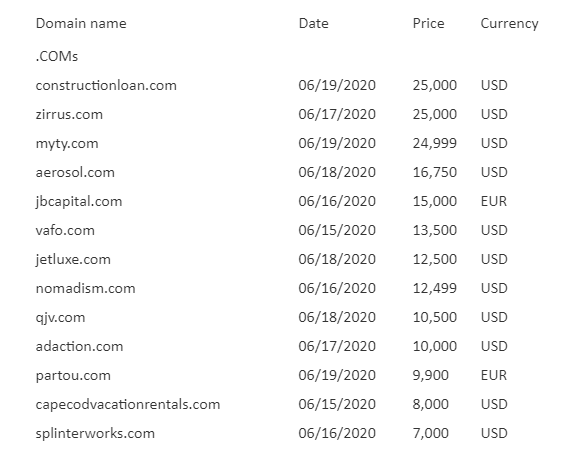The height and width of the screenshot is (449, 570).
Task: Click the Price column header
Action: (x=428, y=24)
